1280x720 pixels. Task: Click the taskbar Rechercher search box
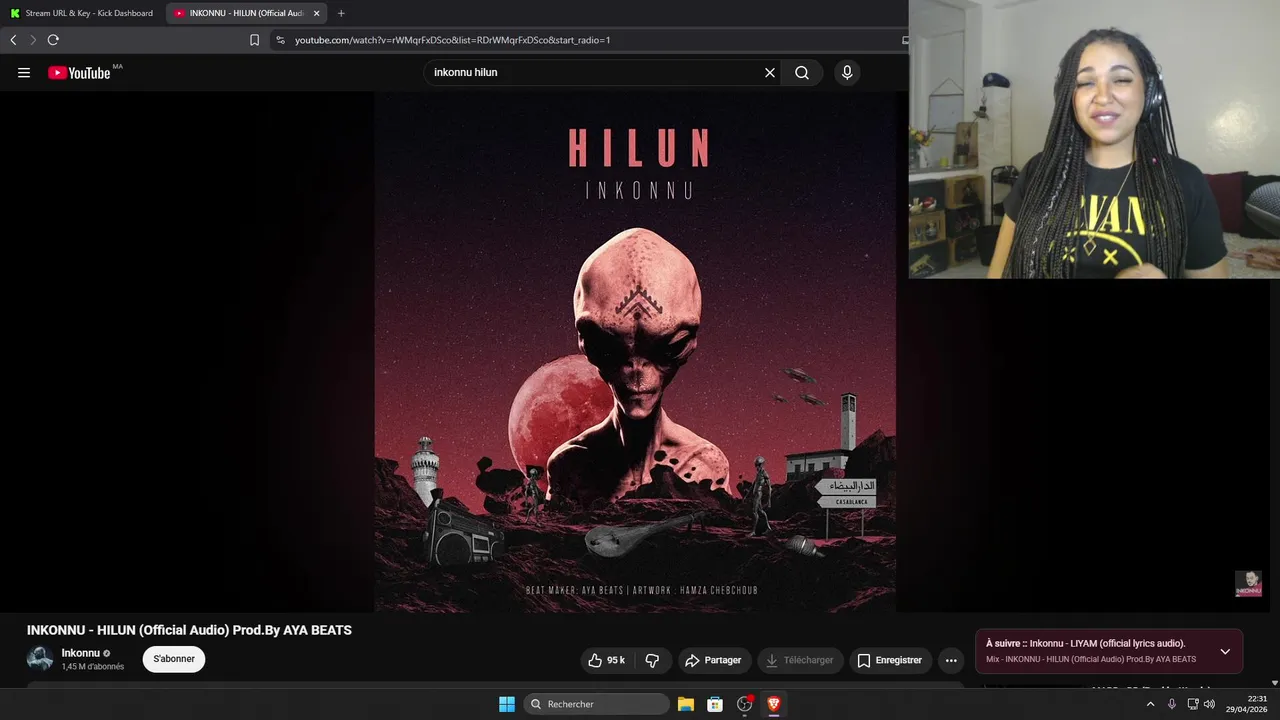pyautogui.click(x=596, y=704)
